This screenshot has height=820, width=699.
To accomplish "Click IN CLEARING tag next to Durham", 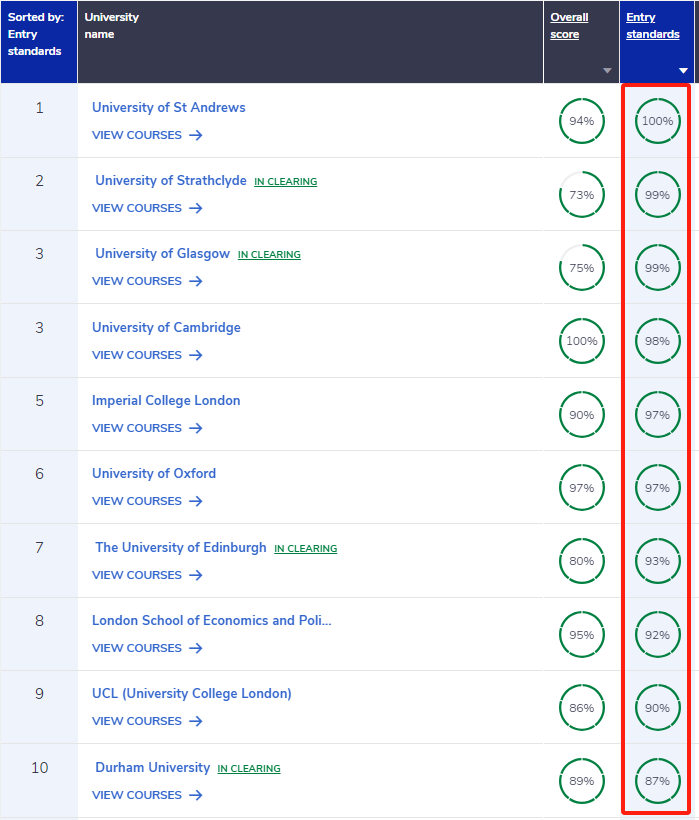I will coord(249,769).
